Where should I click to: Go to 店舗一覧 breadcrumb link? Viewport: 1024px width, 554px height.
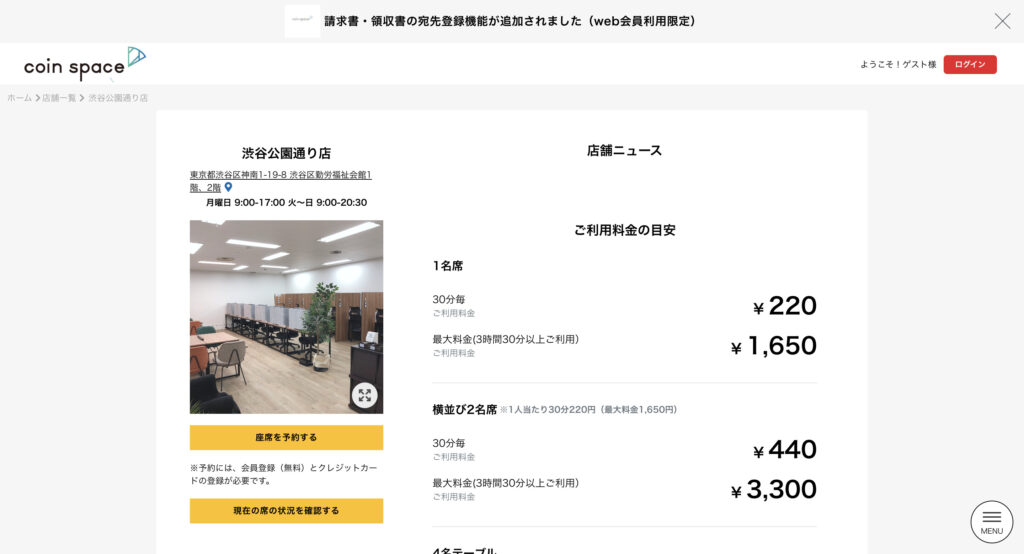(x=59, y=98)
